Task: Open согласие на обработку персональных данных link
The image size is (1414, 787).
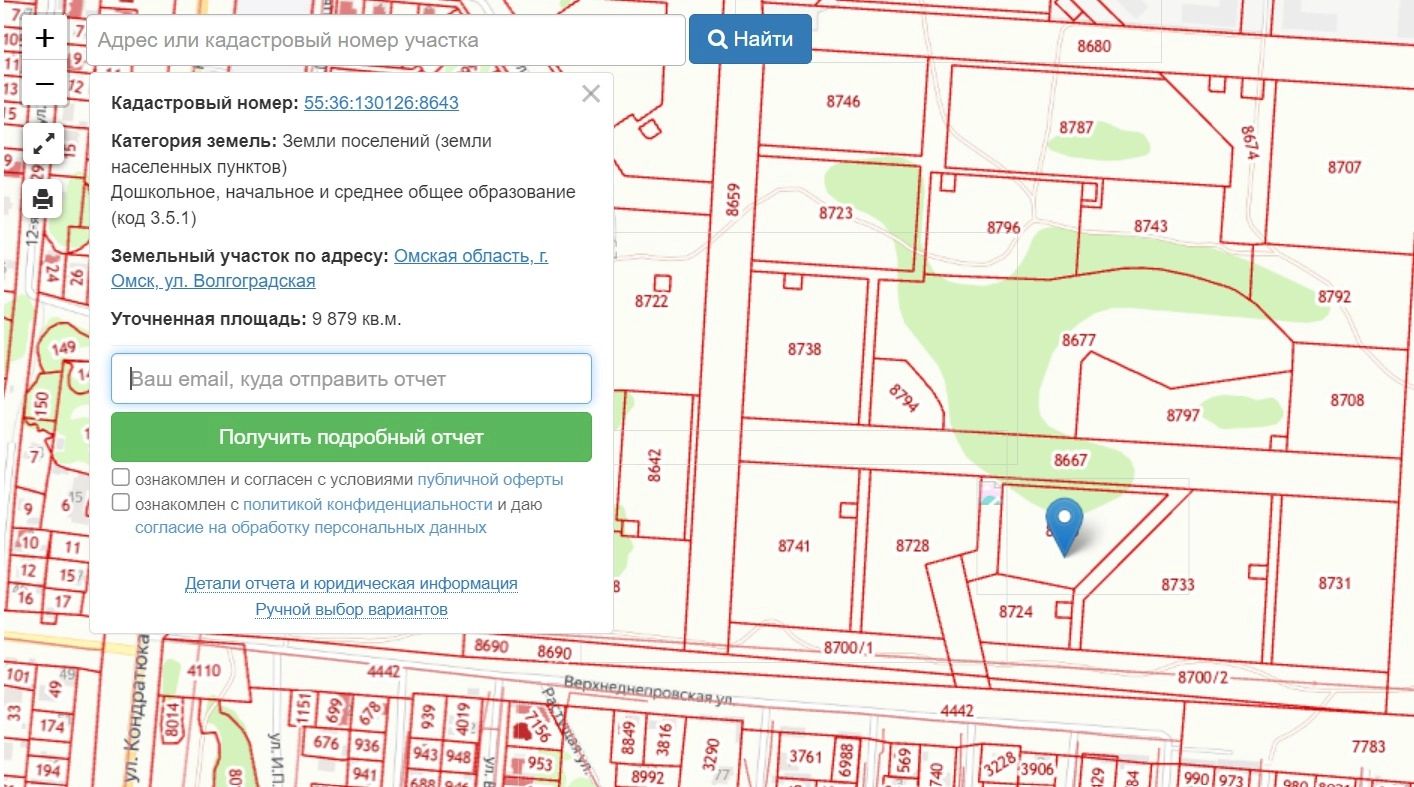Action: [310, 528]
